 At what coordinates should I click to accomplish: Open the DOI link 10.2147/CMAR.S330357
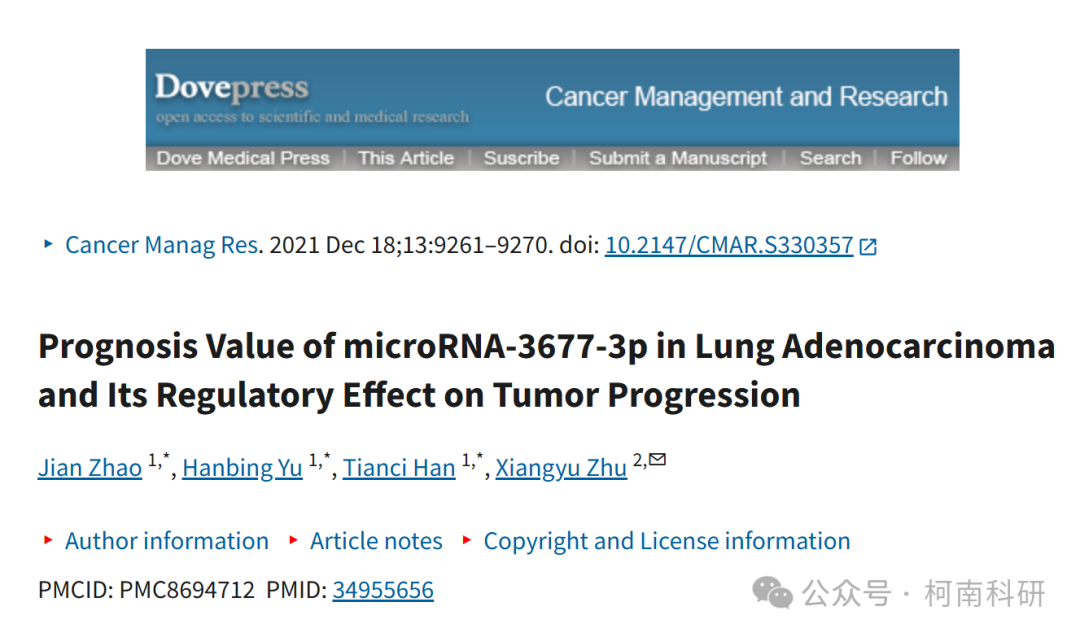[729, 245]
